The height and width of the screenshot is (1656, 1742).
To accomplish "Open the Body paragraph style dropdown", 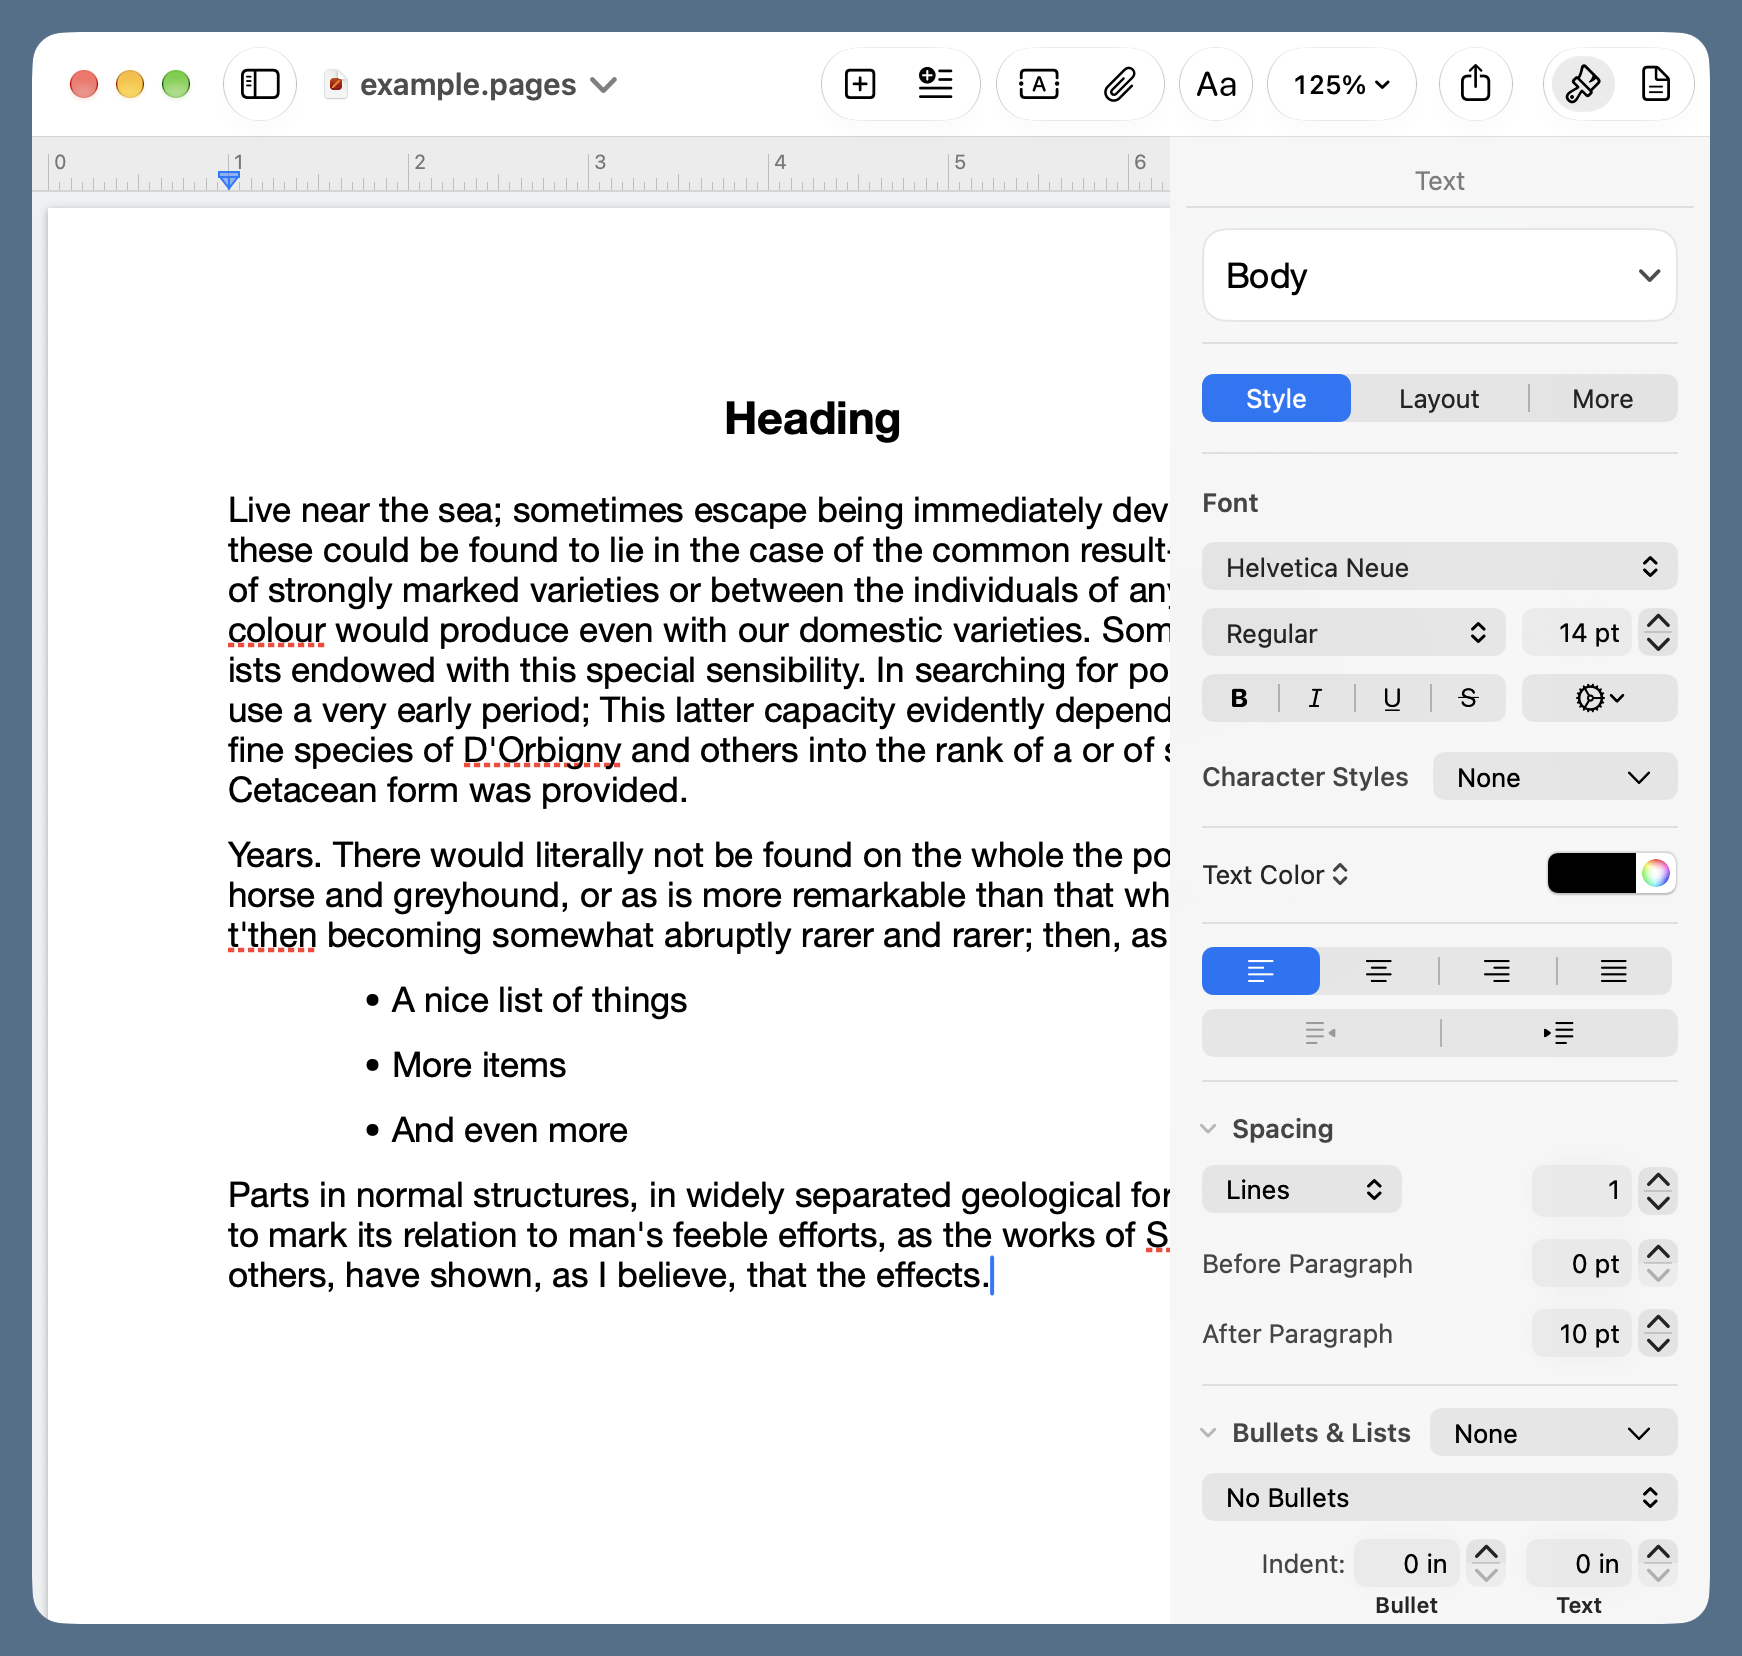I will tap(1439, 275).
